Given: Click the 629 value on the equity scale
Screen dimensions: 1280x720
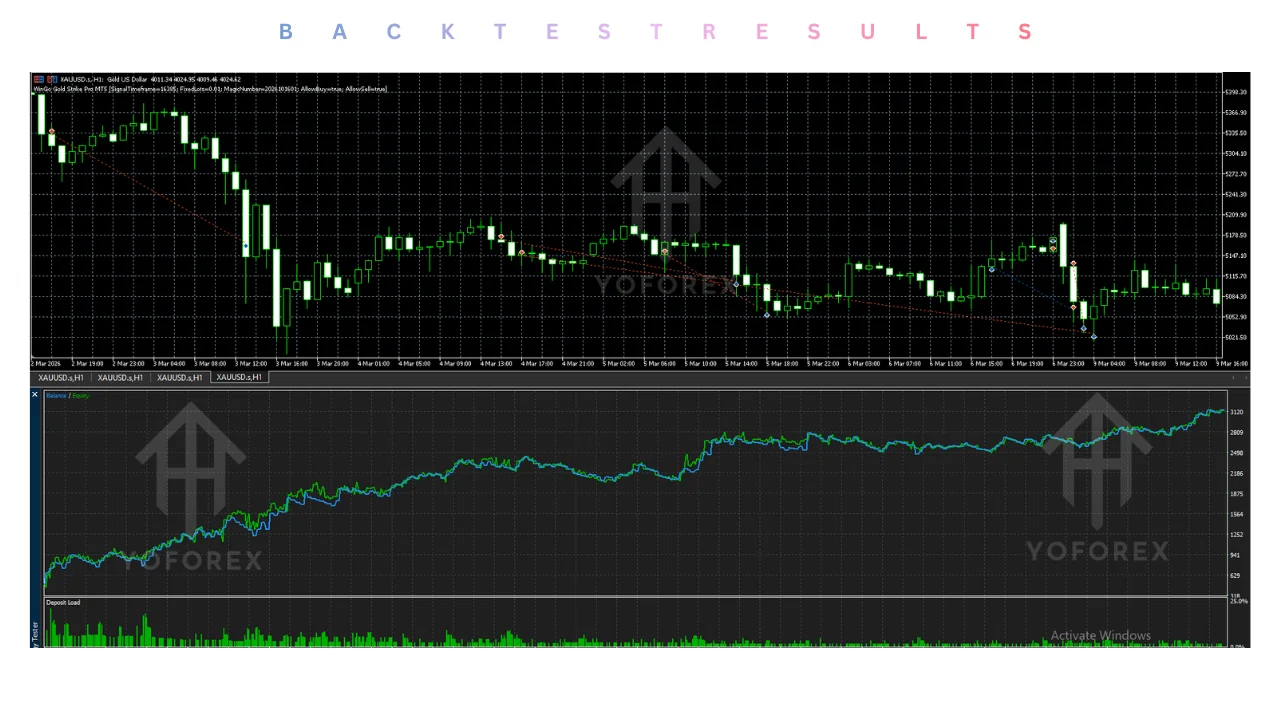Looking at the screenshot, I should click(1236, 576).
